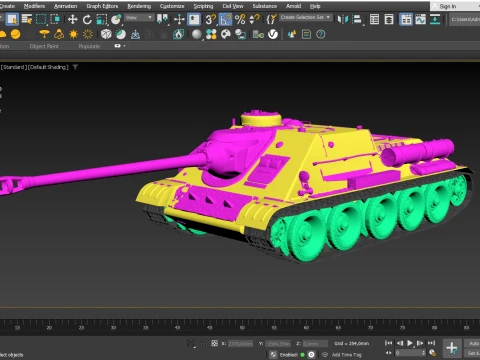Click the [Standard] viewport label menu
The height and width of the screenshot is (360, 480).
(14, 67)
